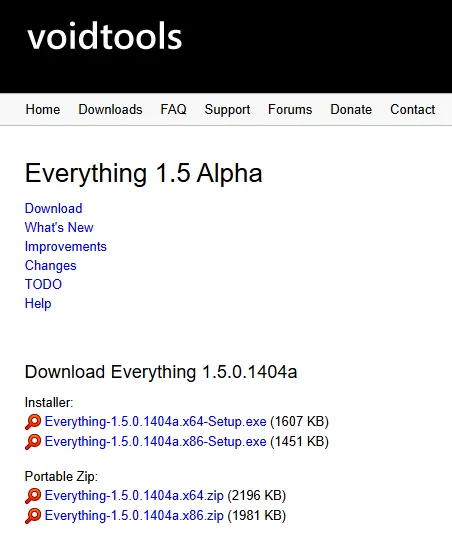Open the FAQ page
Viewport: 452px width, 545px height.
pos(173,109)
